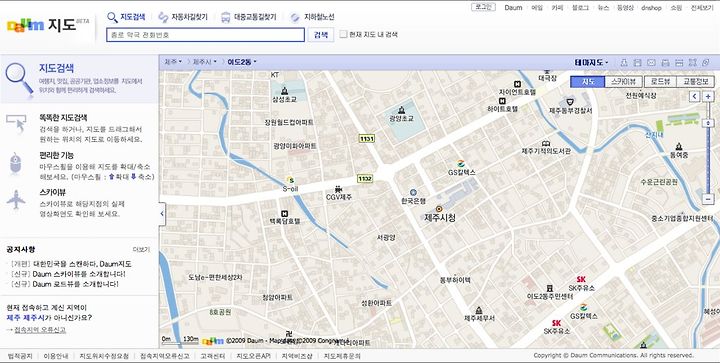Click the 삼성초교 school icon
The image size is (720, 363).
pyautogui.click(x=284, y=91)
